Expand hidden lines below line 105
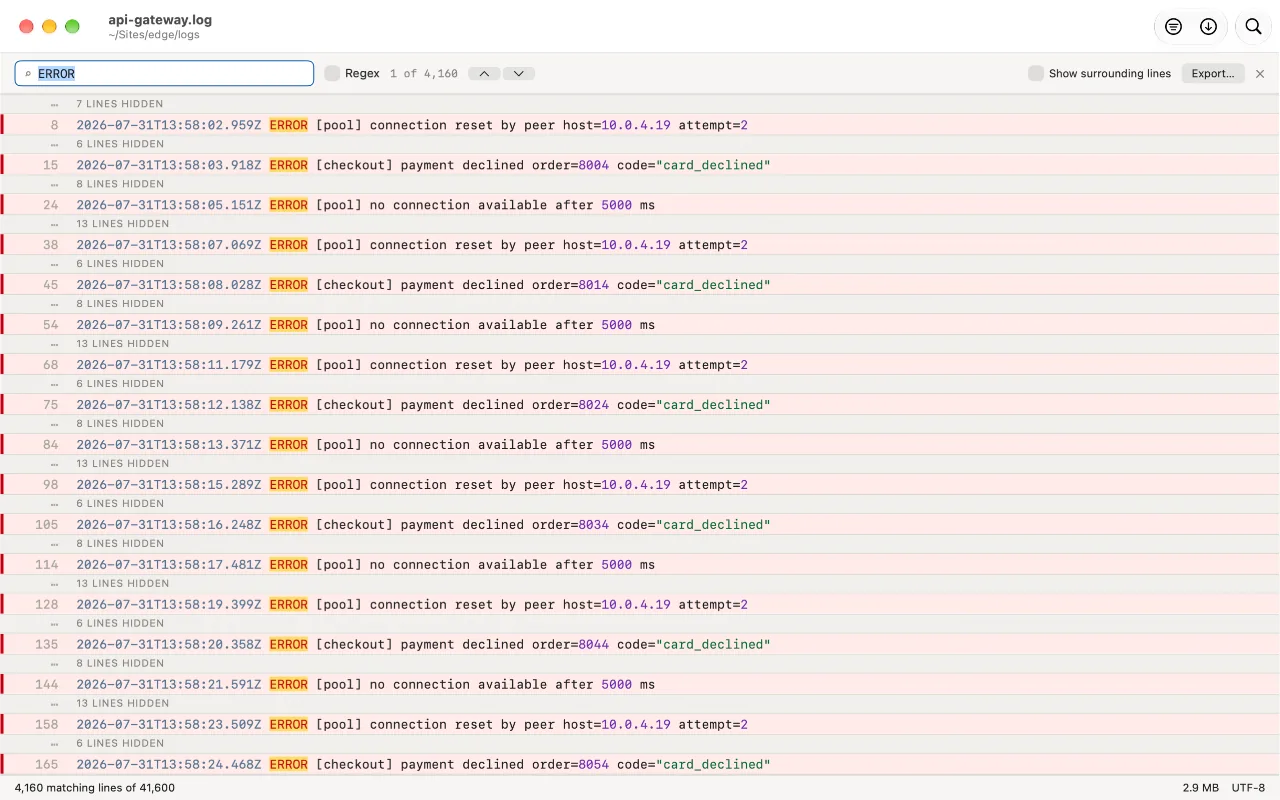1280x800 pixels. 640,544
